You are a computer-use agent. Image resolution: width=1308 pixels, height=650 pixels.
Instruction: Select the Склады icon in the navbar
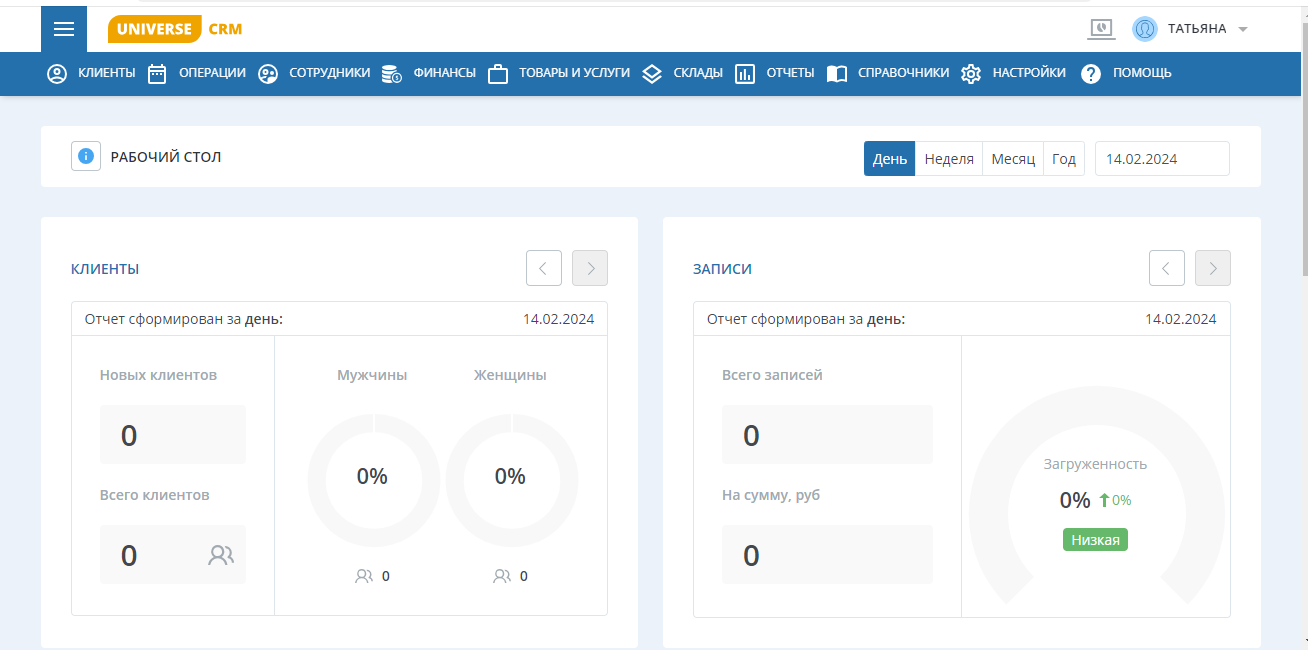[652, 73]
